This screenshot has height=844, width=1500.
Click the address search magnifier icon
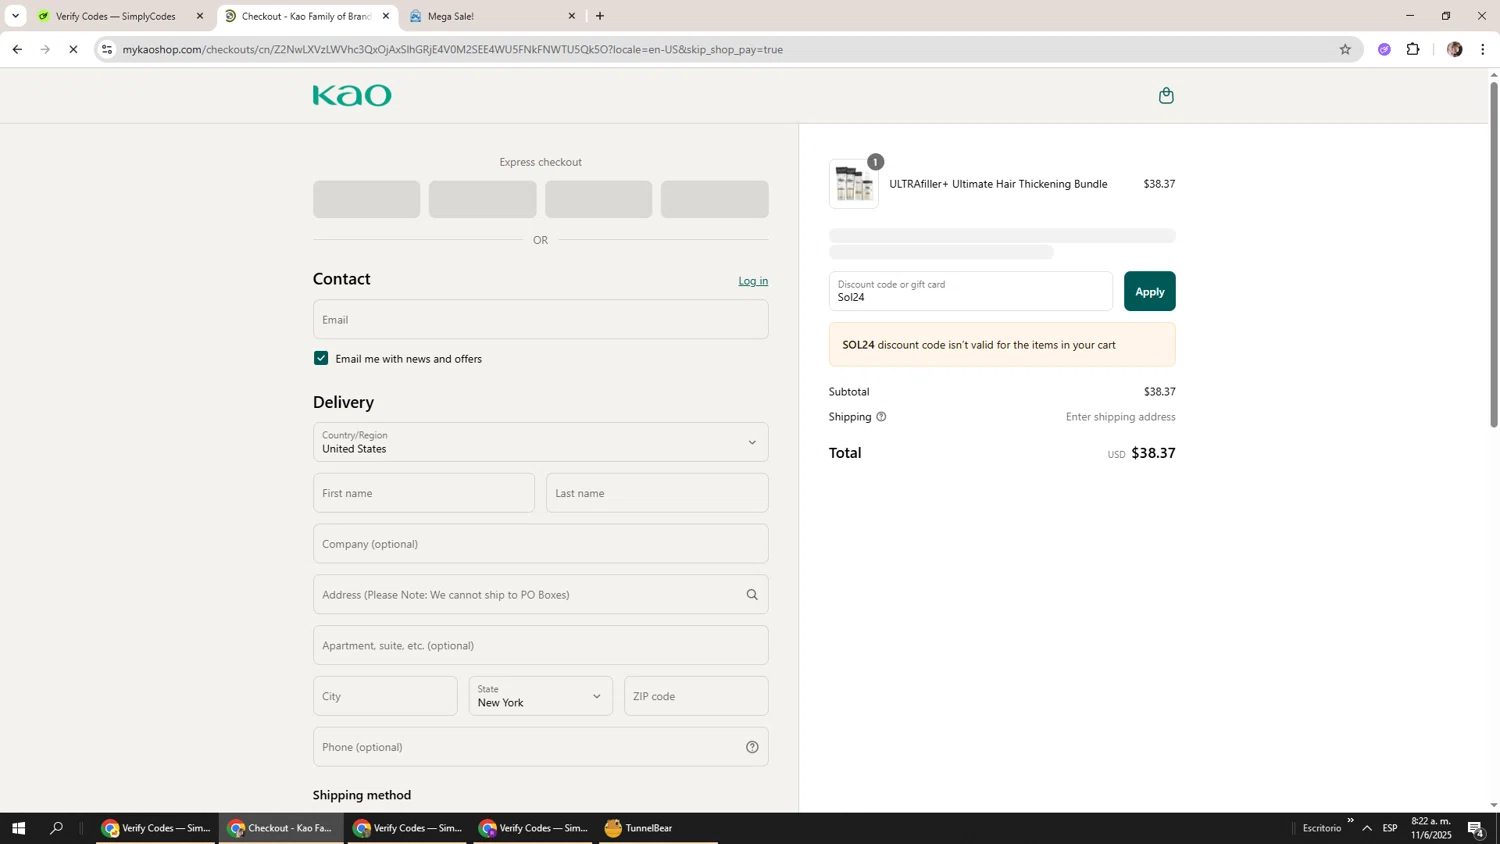coord(752,595)
